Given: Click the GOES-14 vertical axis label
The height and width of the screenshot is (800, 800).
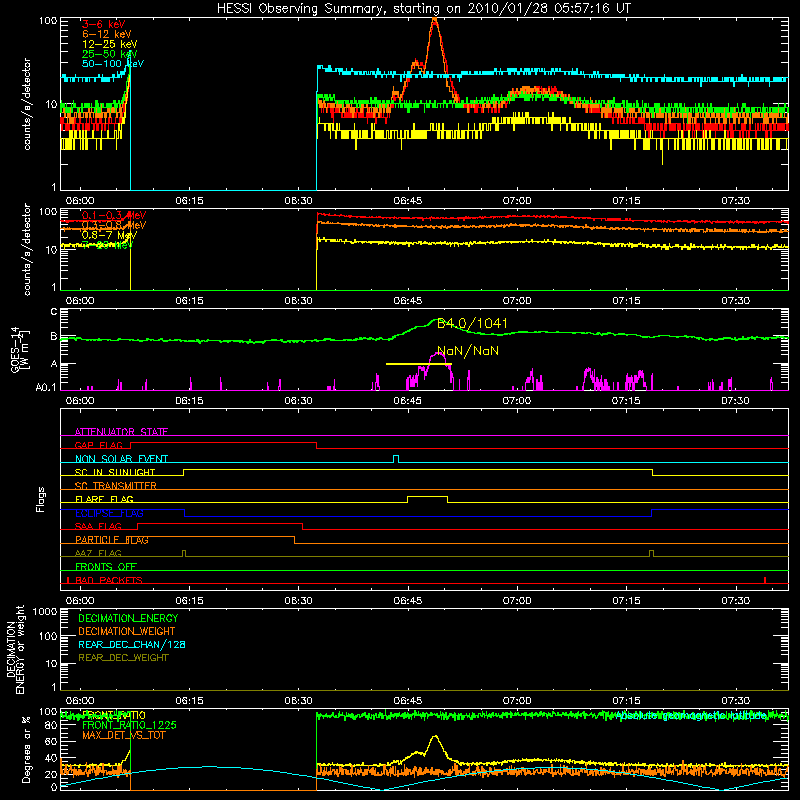Looking at the screenshot, I should click(x=18, y=349).
